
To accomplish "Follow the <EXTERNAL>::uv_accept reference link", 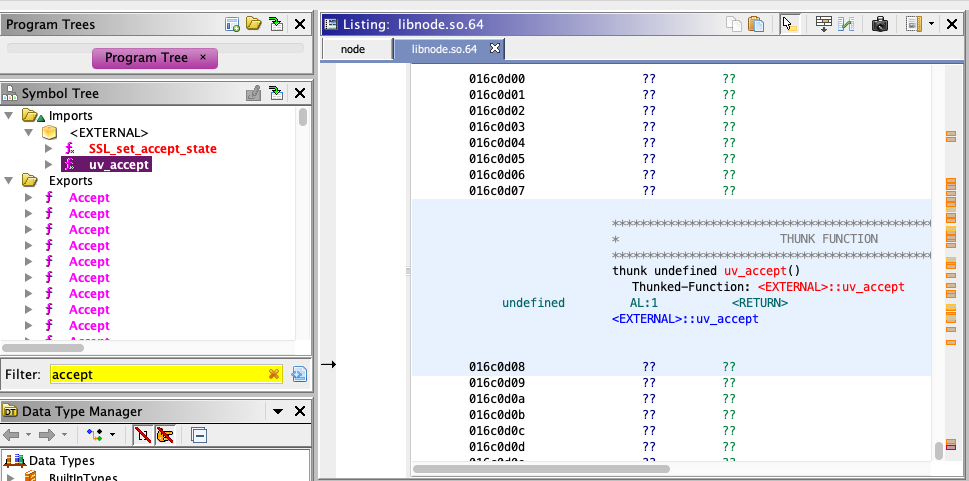I will click(685, 319).
